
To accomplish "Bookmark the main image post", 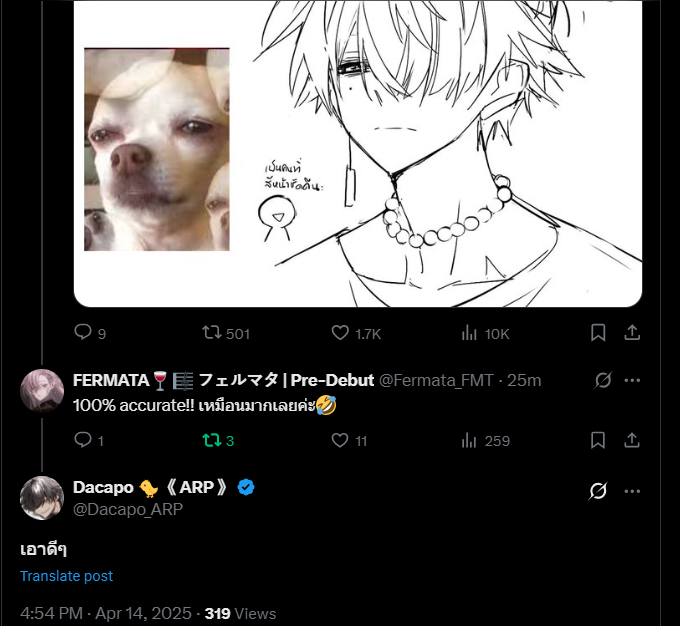I will [597, 333].
